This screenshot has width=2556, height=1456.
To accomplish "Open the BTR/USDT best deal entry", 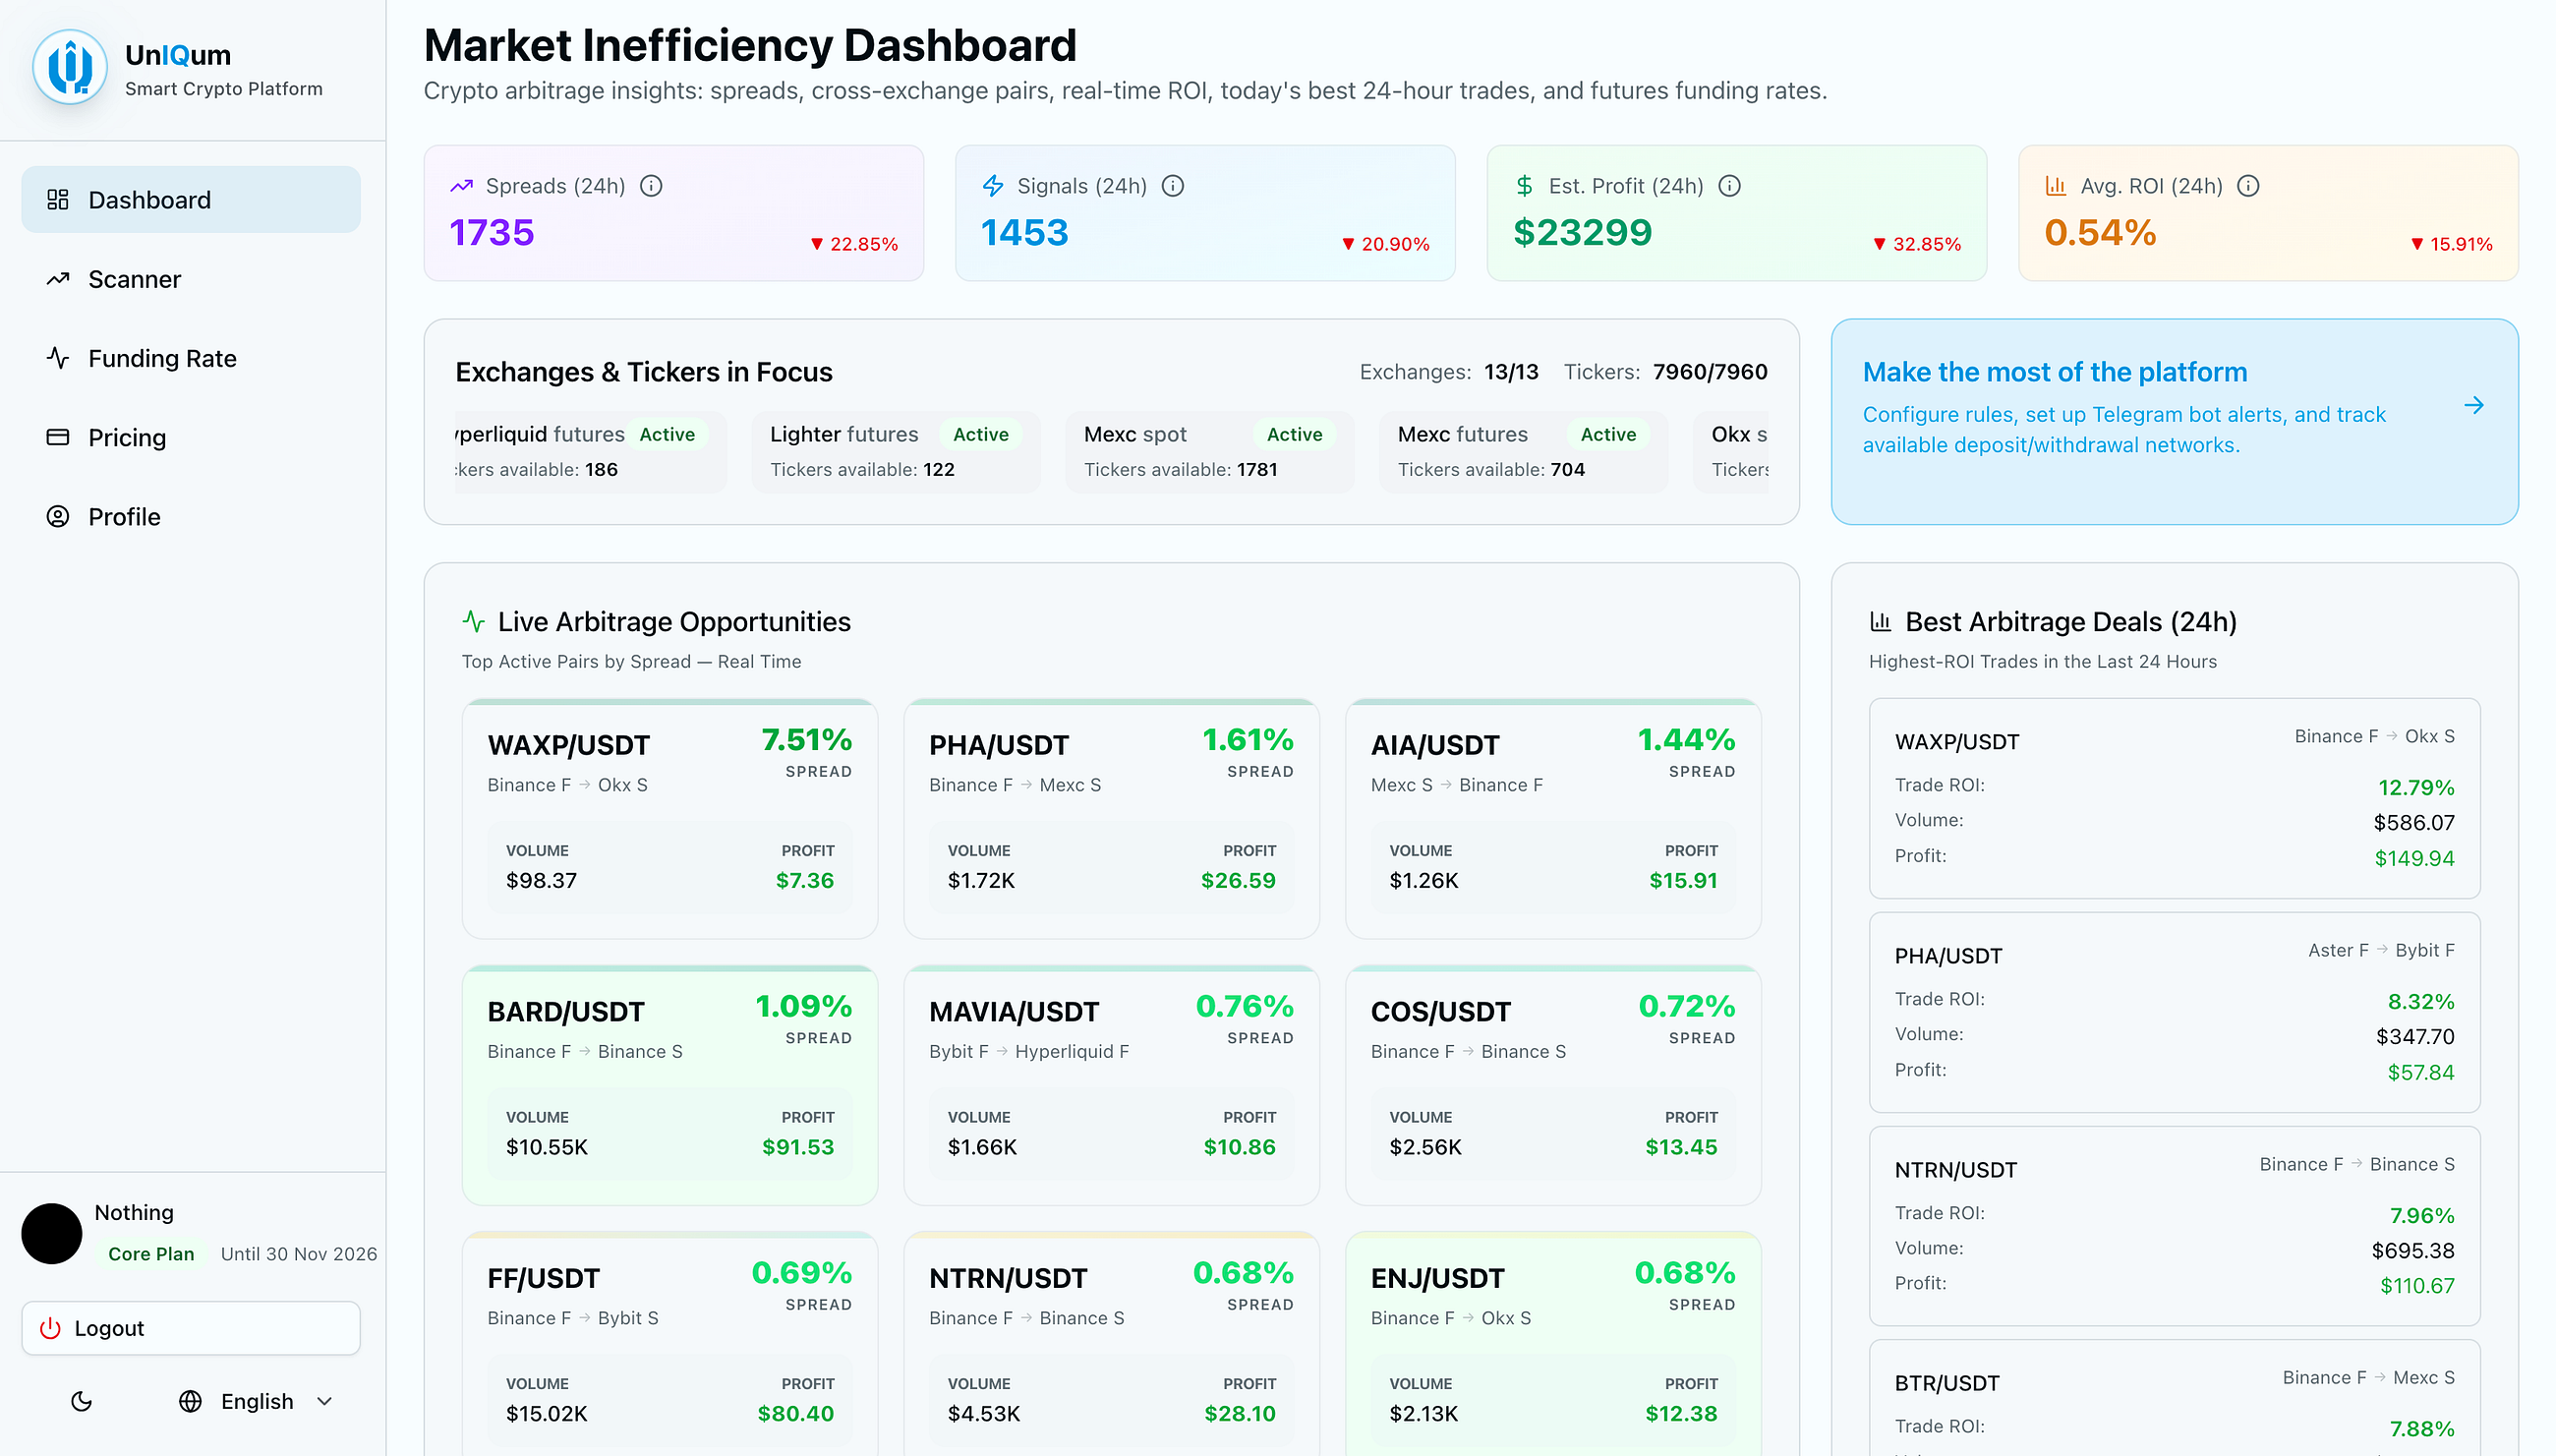I will pos(2174,1398).
